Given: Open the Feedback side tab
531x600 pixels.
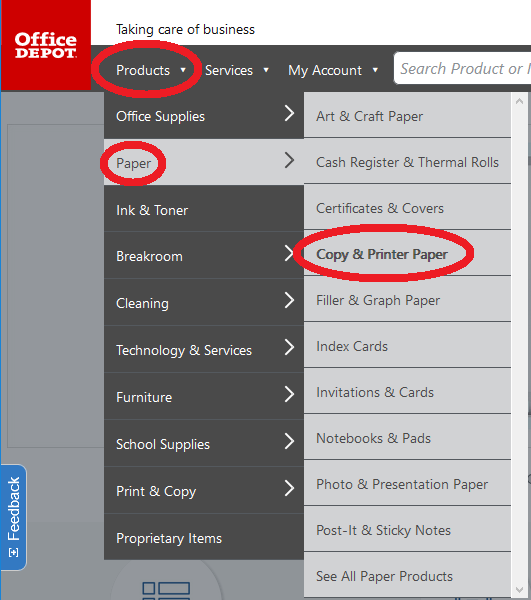Looking at the screenshot, I should [13, 517].
